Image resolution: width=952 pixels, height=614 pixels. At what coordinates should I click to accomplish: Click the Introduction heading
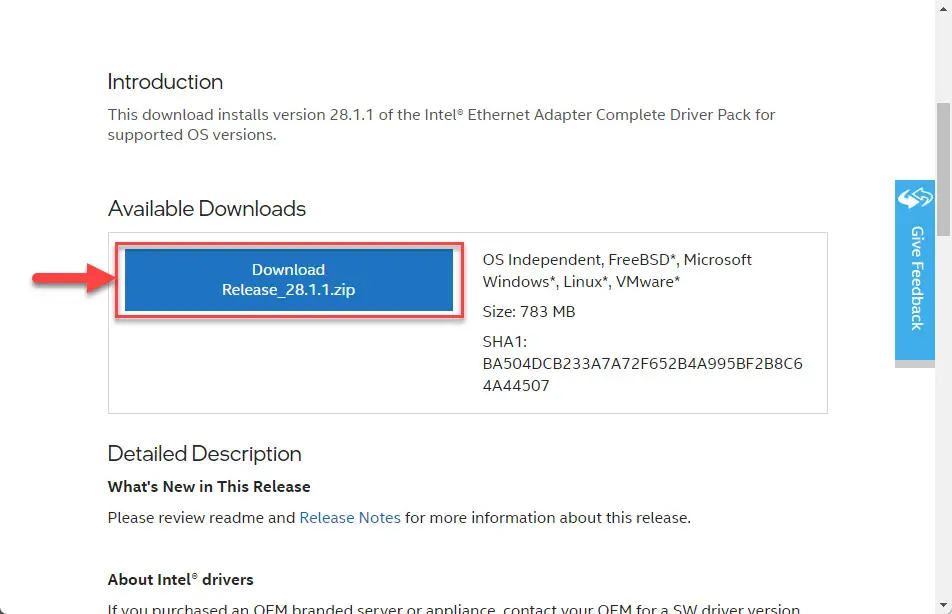[165, 81]
